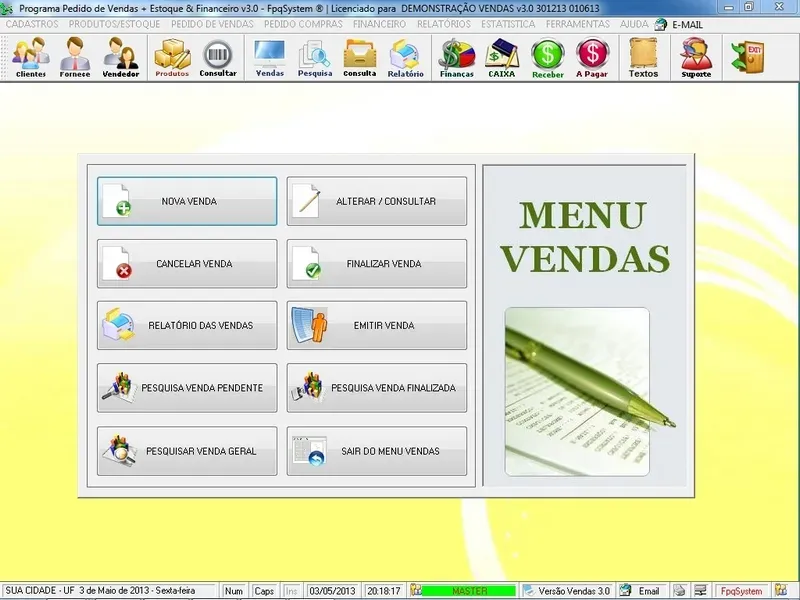The width and height of the screenshot is (800, 600).
Task: Open the red A Pagar icon
Action: 592,57
